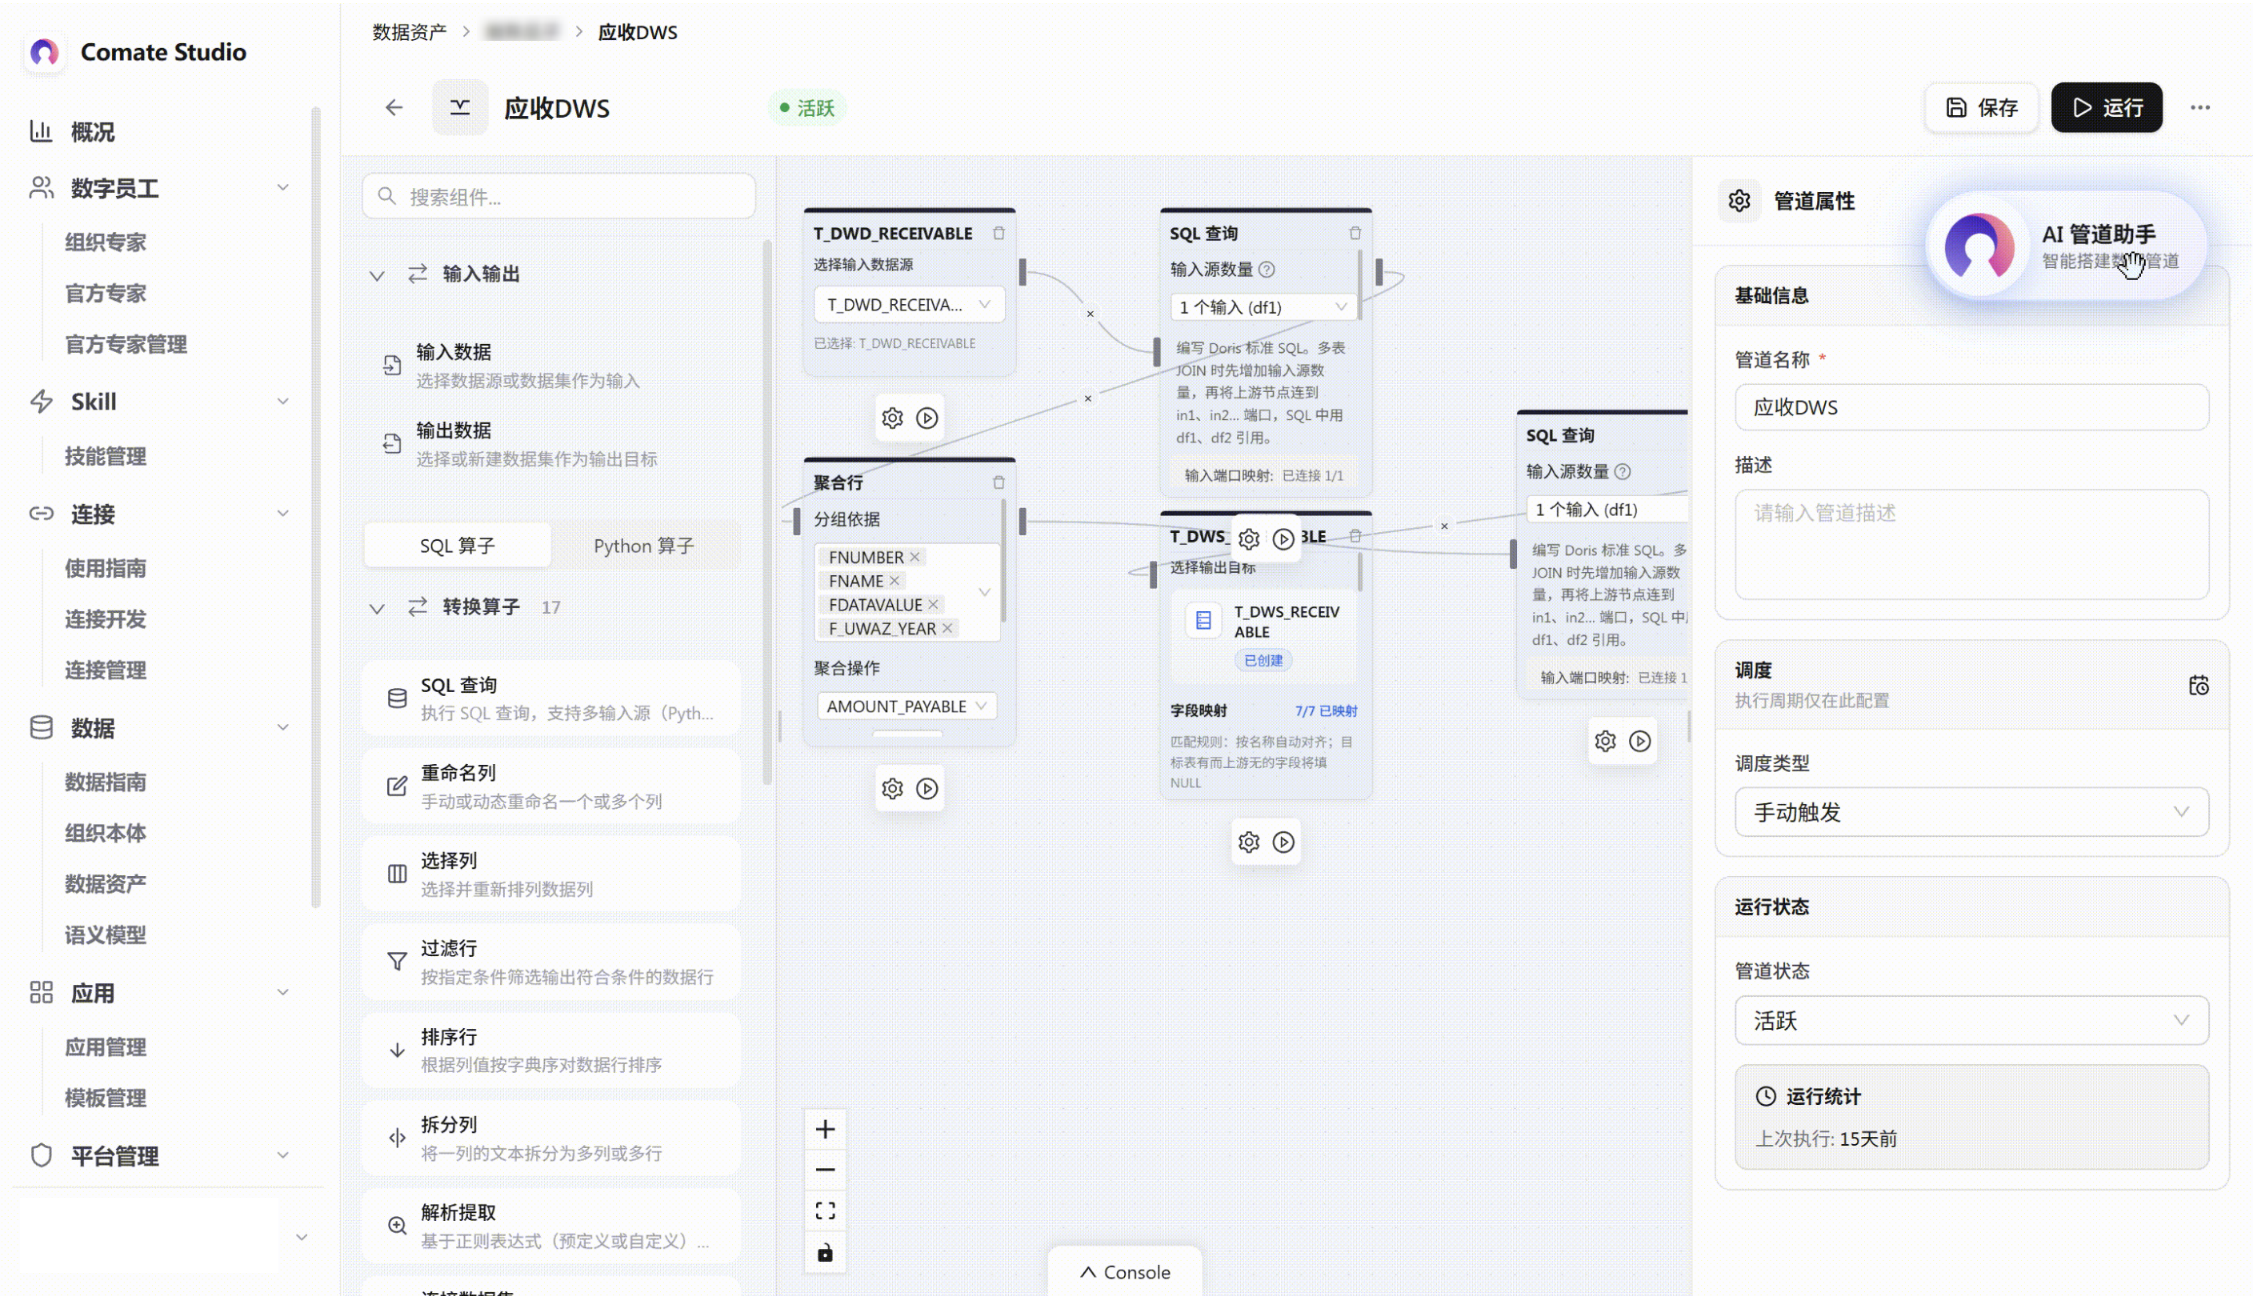This screenshot has width=2253, height=1296.
Task: Zoom in on the canvas with plus button
Action: [825, 1129]
